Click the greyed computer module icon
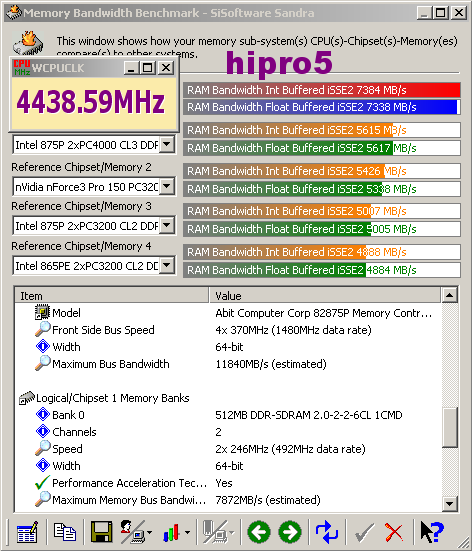This screenshot has height=551, width=472. tap(215, 532)
